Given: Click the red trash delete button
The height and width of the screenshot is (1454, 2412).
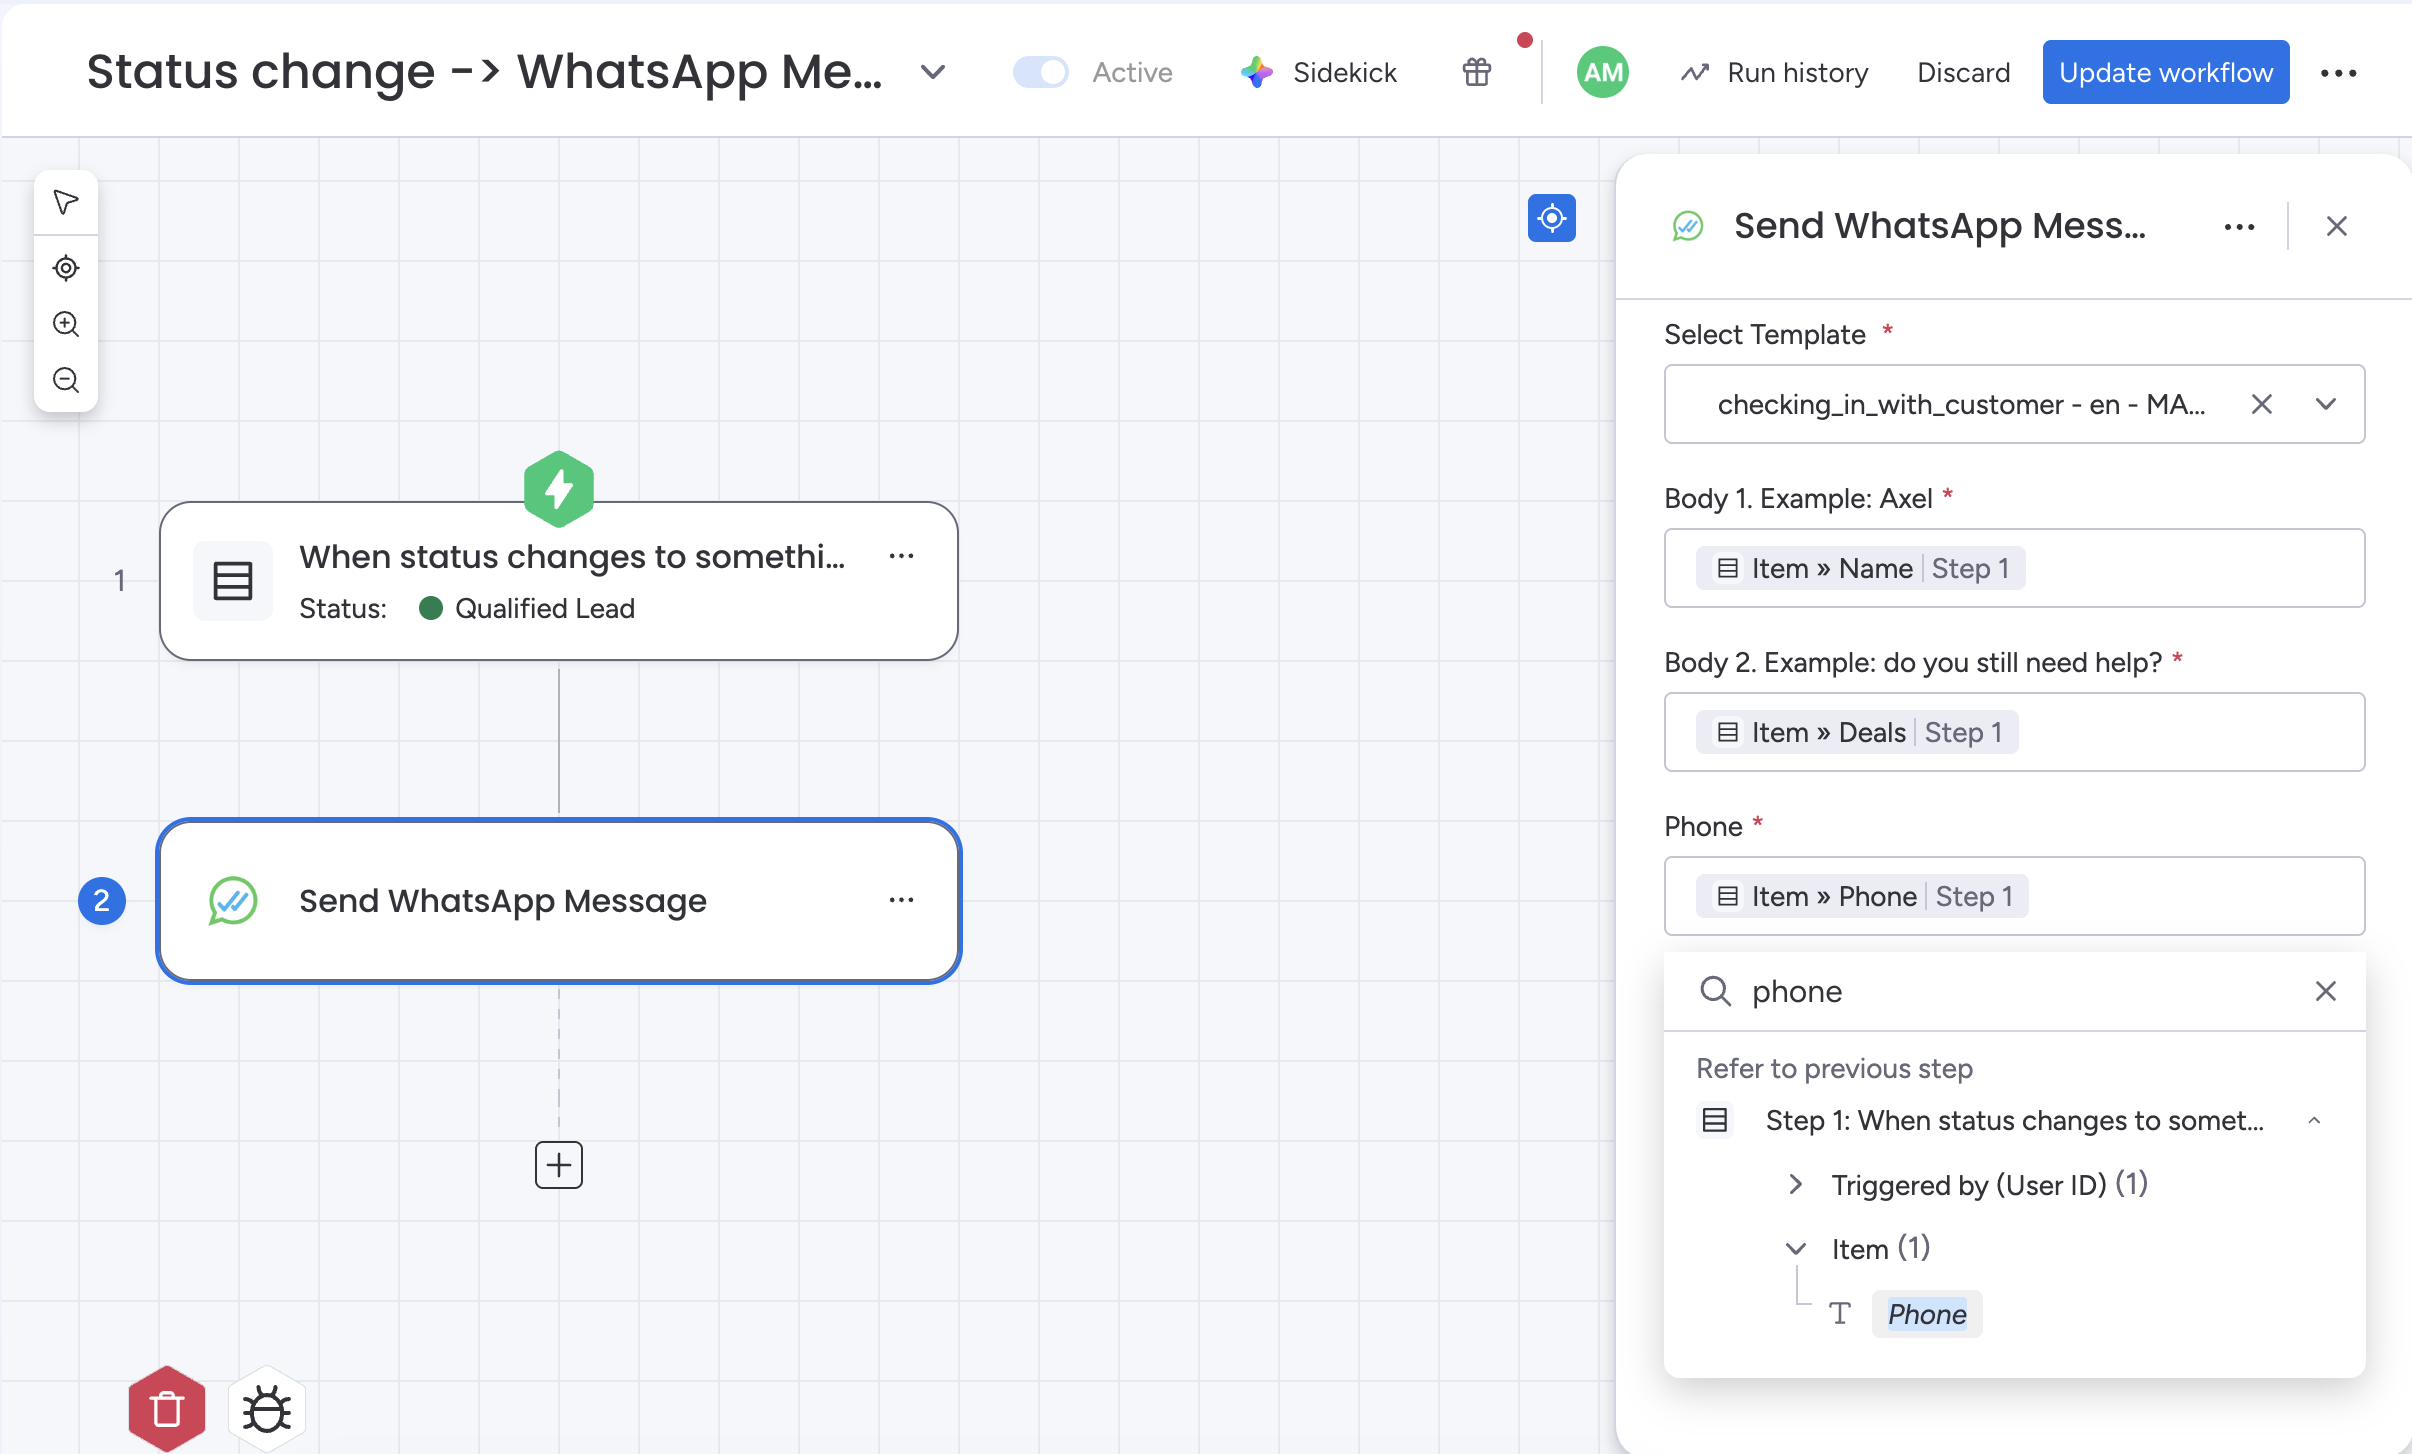Looking at the screenshot, I should coord(167,1409).
